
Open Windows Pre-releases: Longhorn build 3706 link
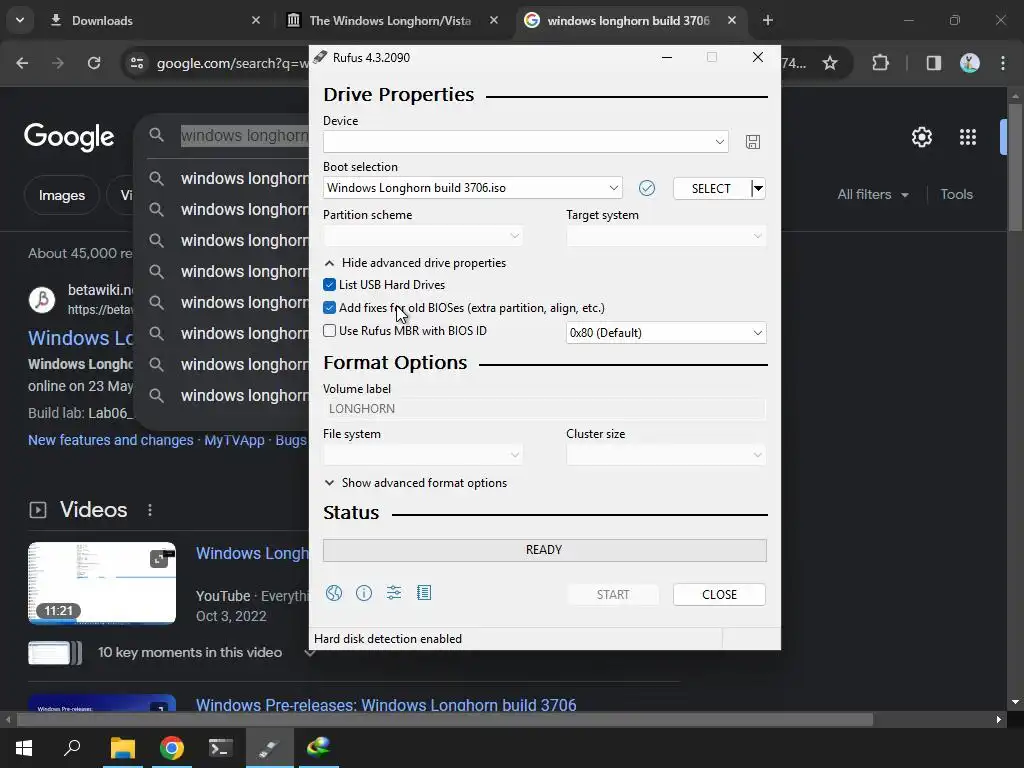[x=386, y=705]
